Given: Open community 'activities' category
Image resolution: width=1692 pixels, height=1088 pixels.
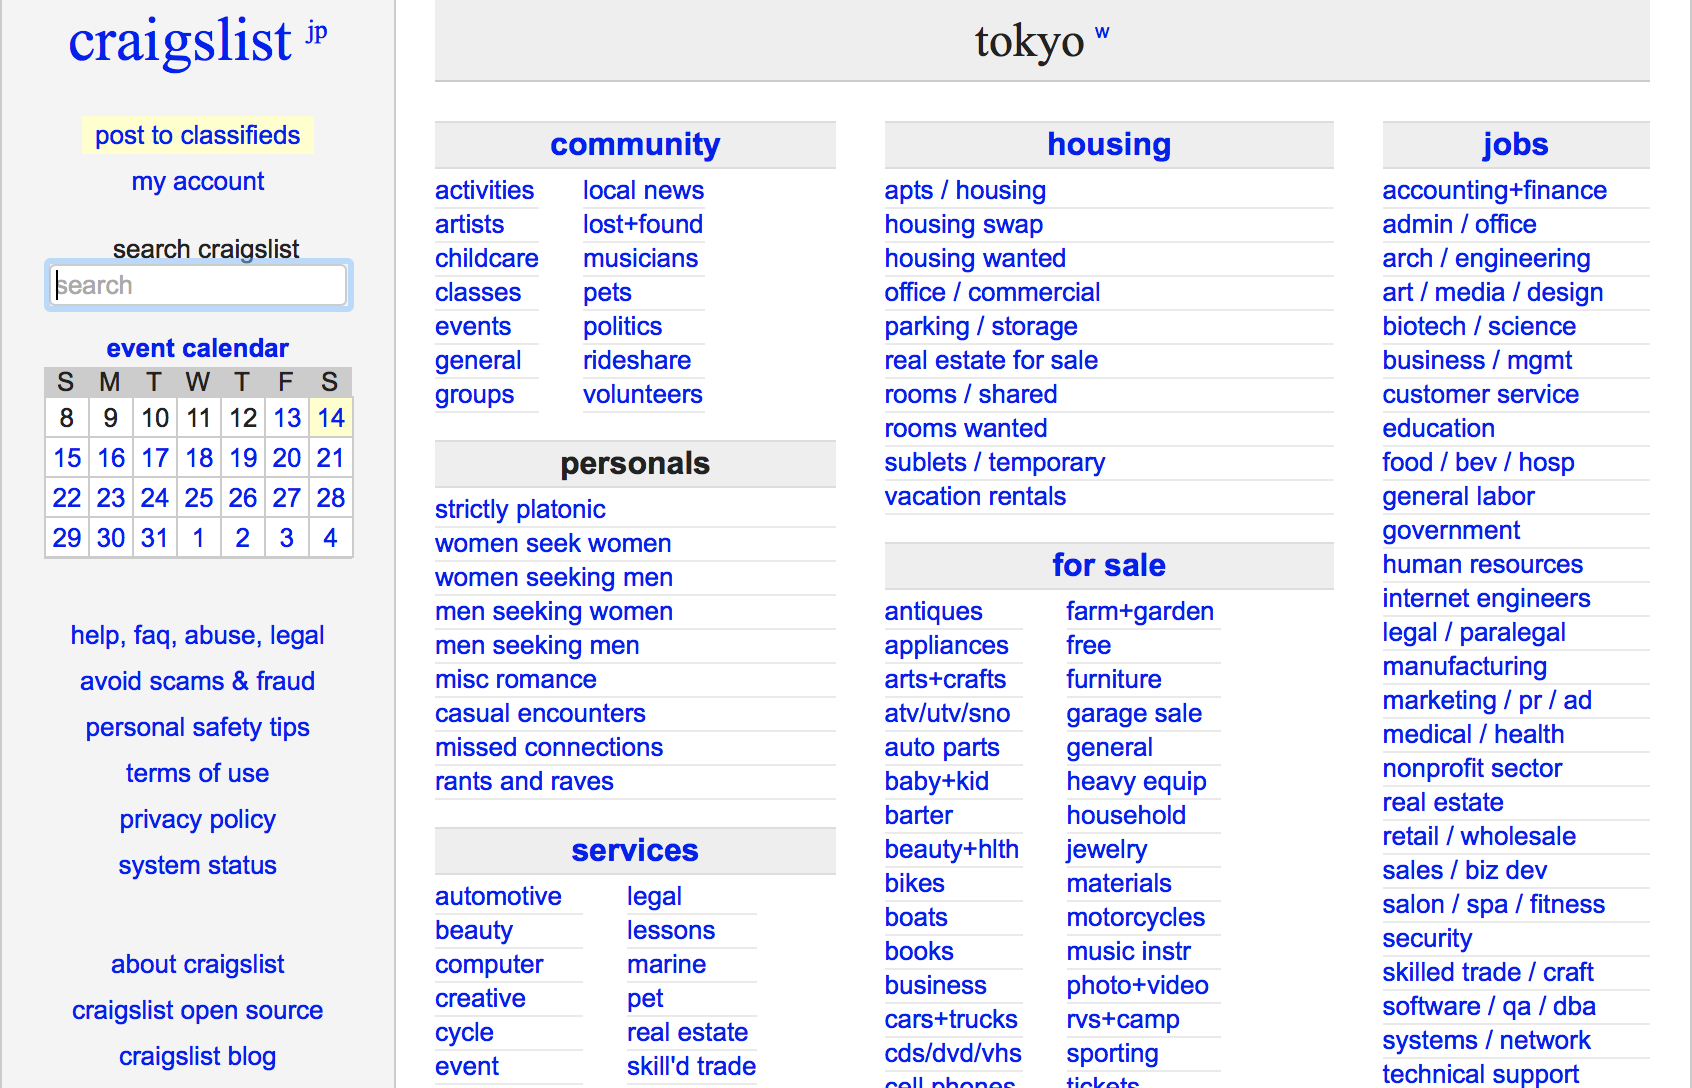Looking at the screenshot, I should coord(485,190).
